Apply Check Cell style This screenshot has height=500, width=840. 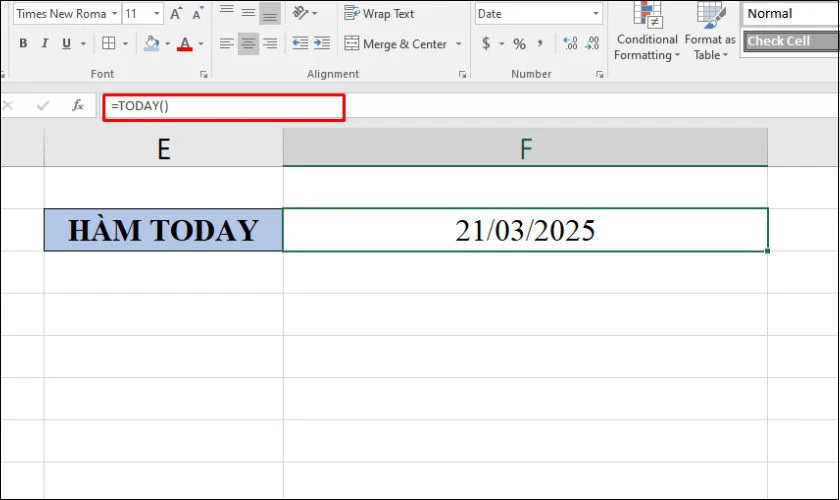[x=791, y=41]
